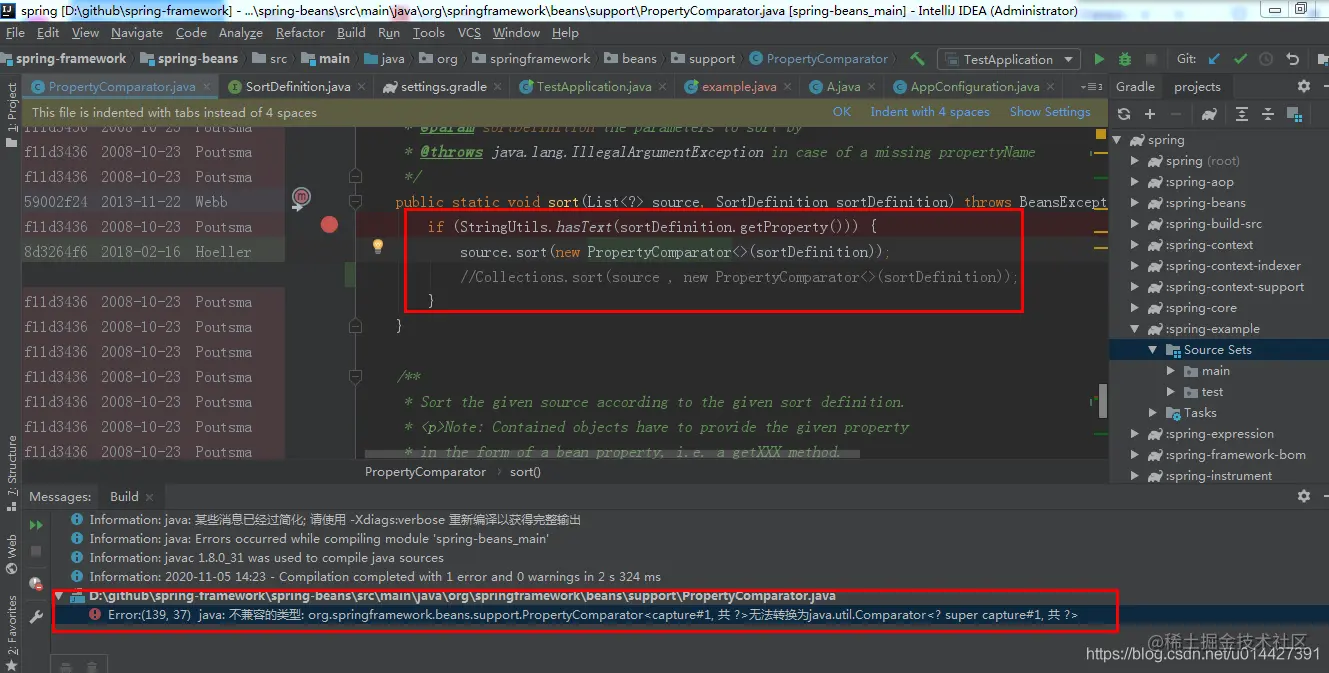The height and width of the screenshot is (673, 1329).
Task: Click Git Update Project blue arrow
Action: click(x=1214, y=59)
